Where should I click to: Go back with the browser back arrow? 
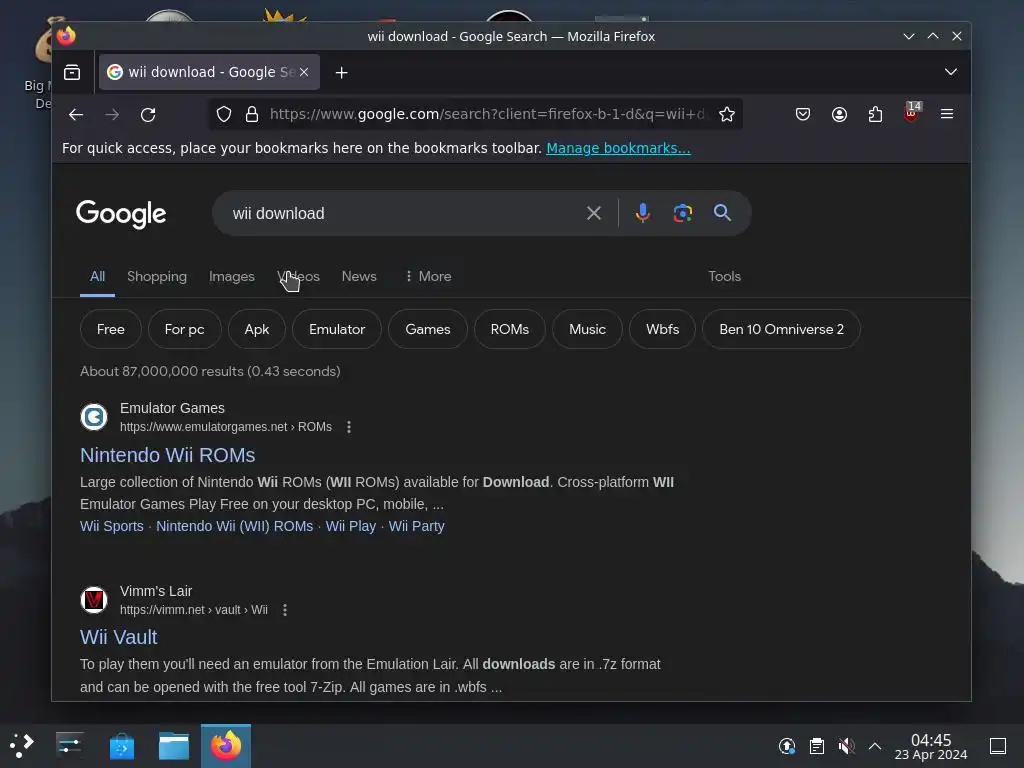76,114
